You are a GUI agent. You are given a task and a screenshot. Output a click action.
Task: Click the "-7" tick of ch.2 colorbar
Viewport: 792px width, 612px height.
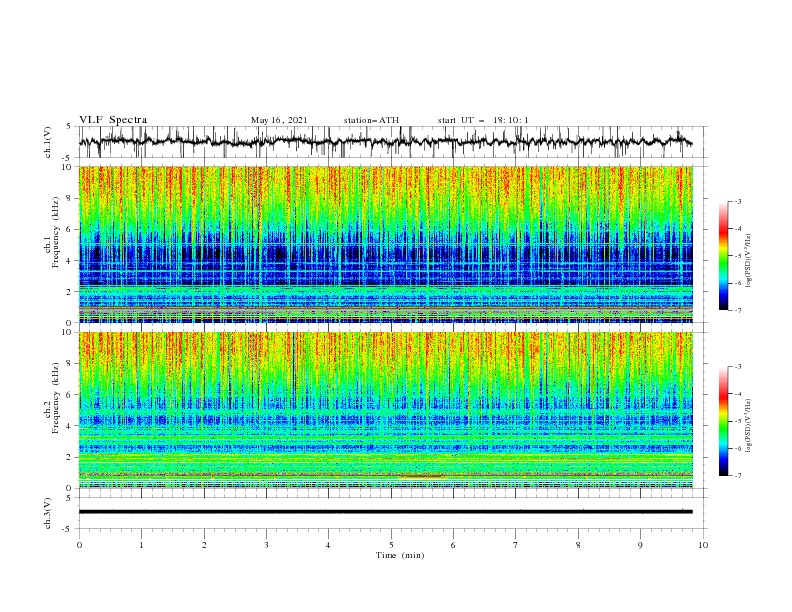click(737, 476)
